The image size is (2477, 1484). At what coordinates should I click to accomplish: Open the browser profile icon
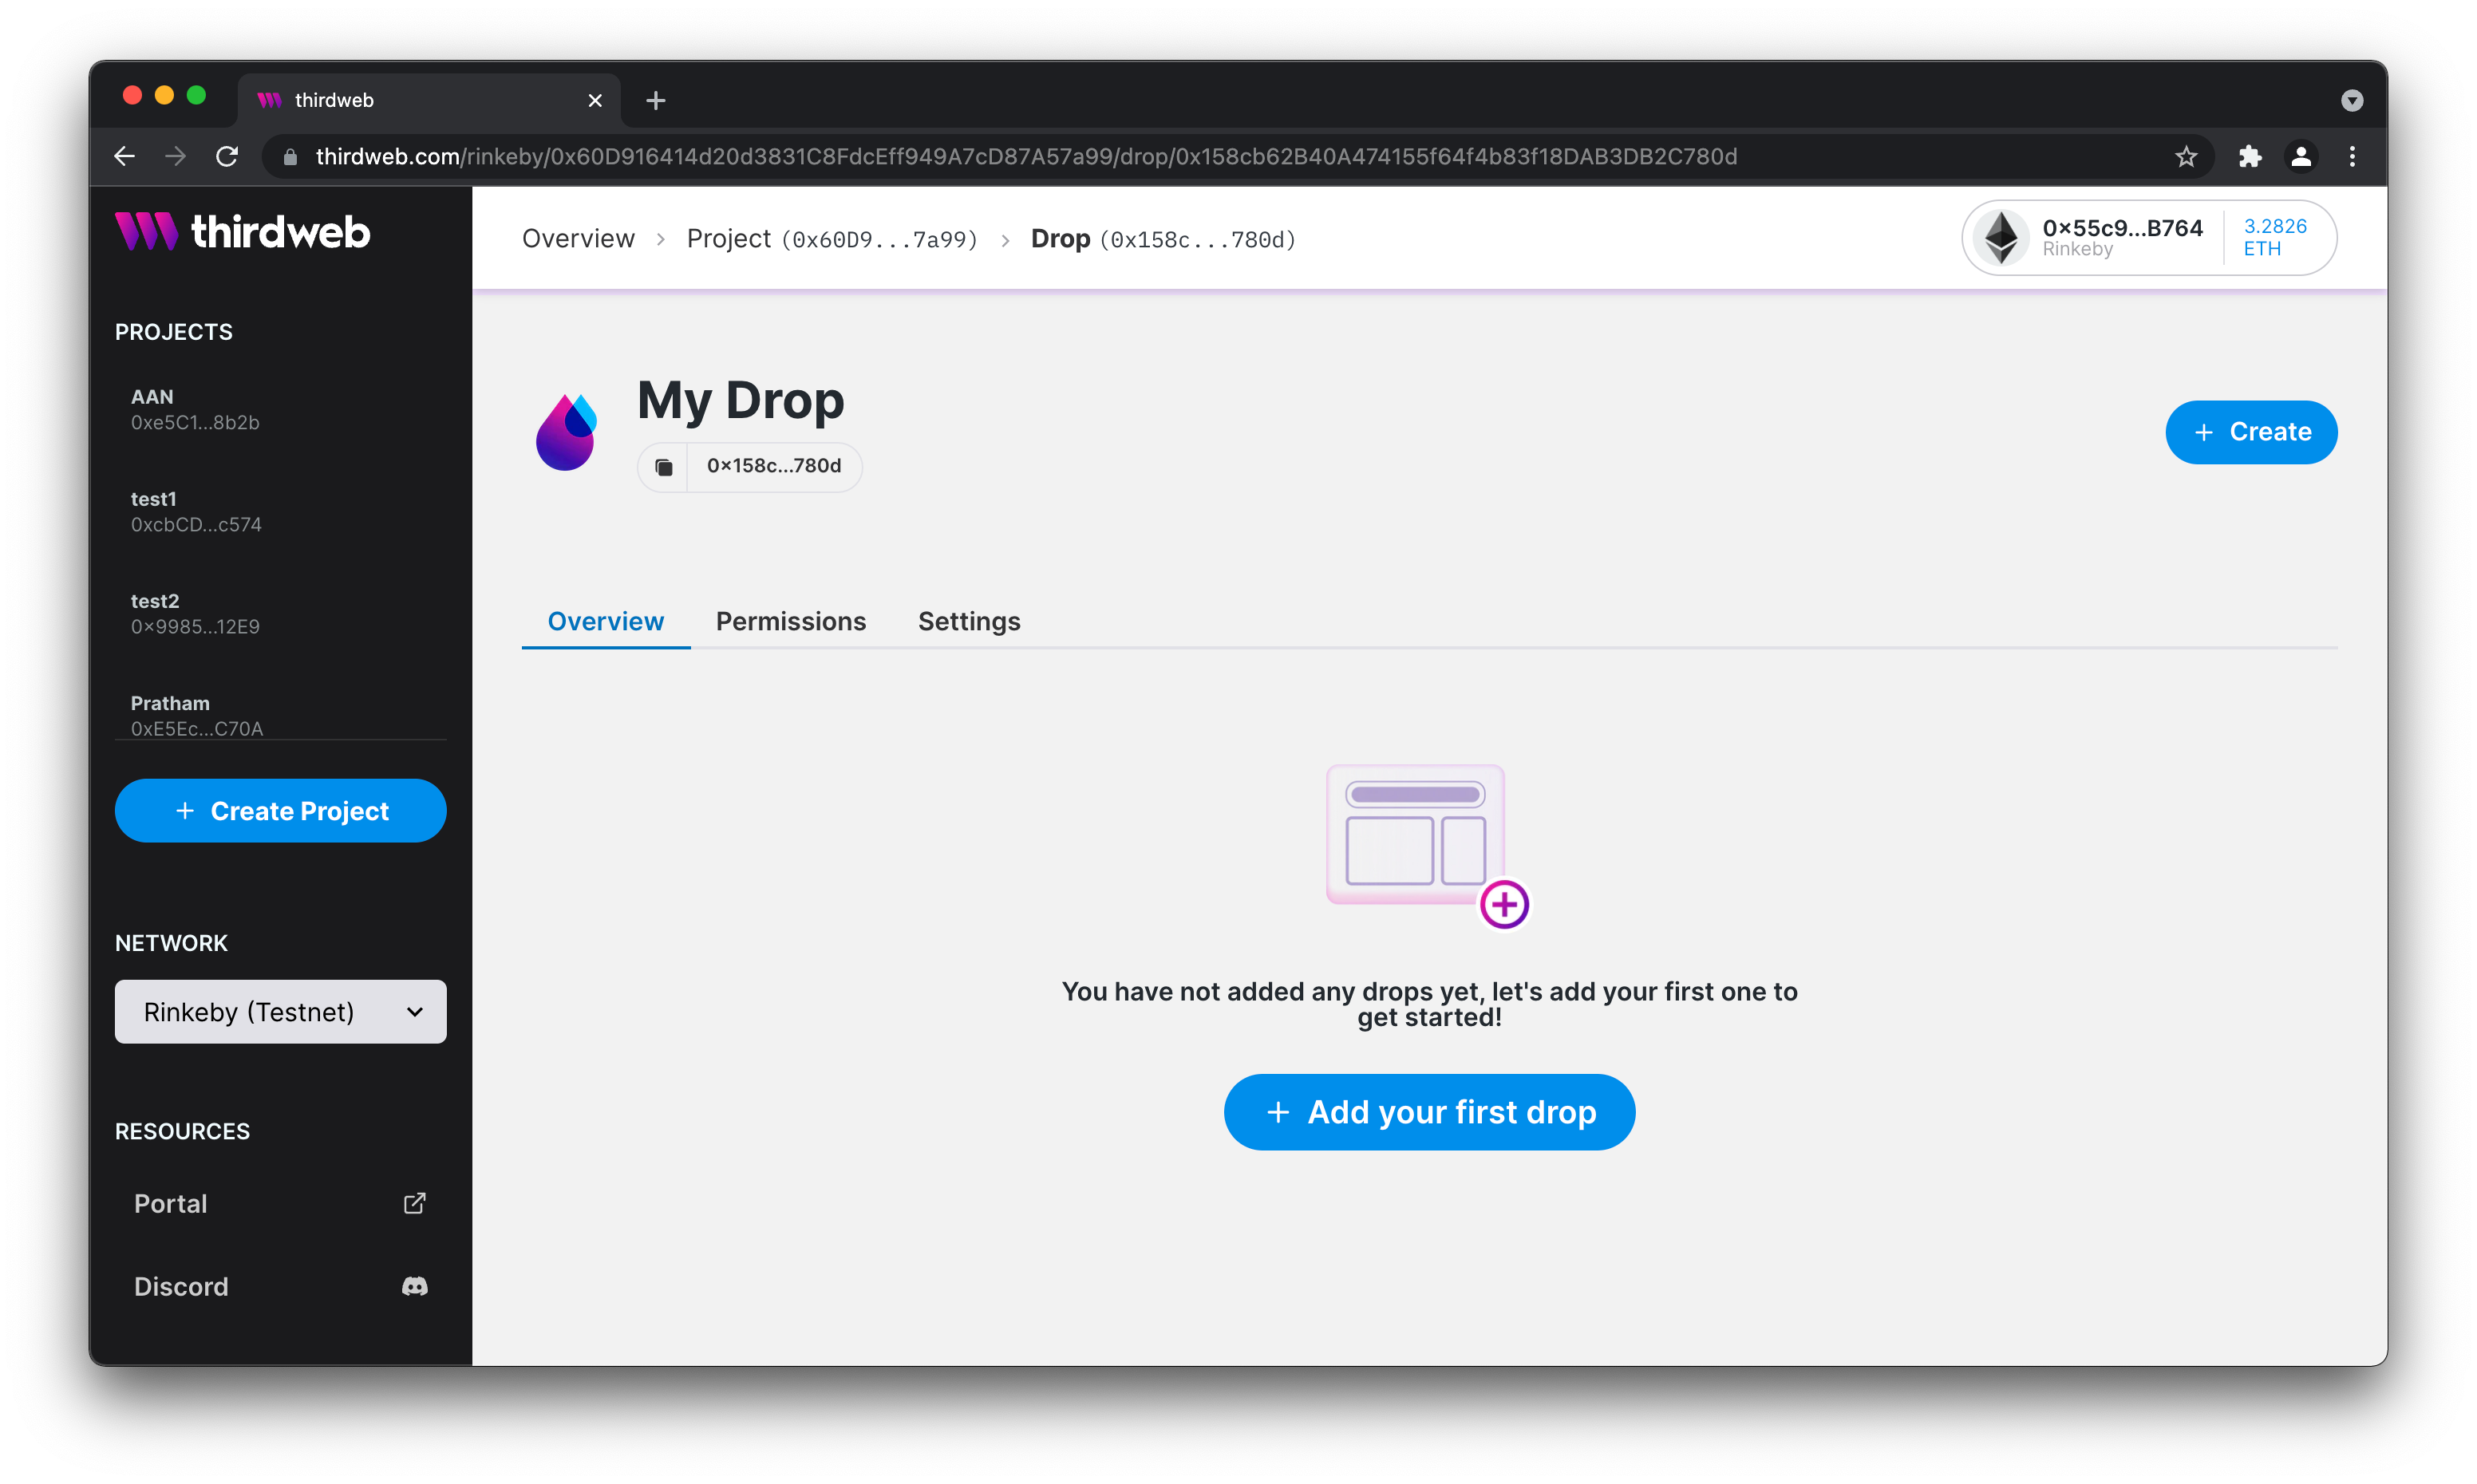pos(2301,156)
